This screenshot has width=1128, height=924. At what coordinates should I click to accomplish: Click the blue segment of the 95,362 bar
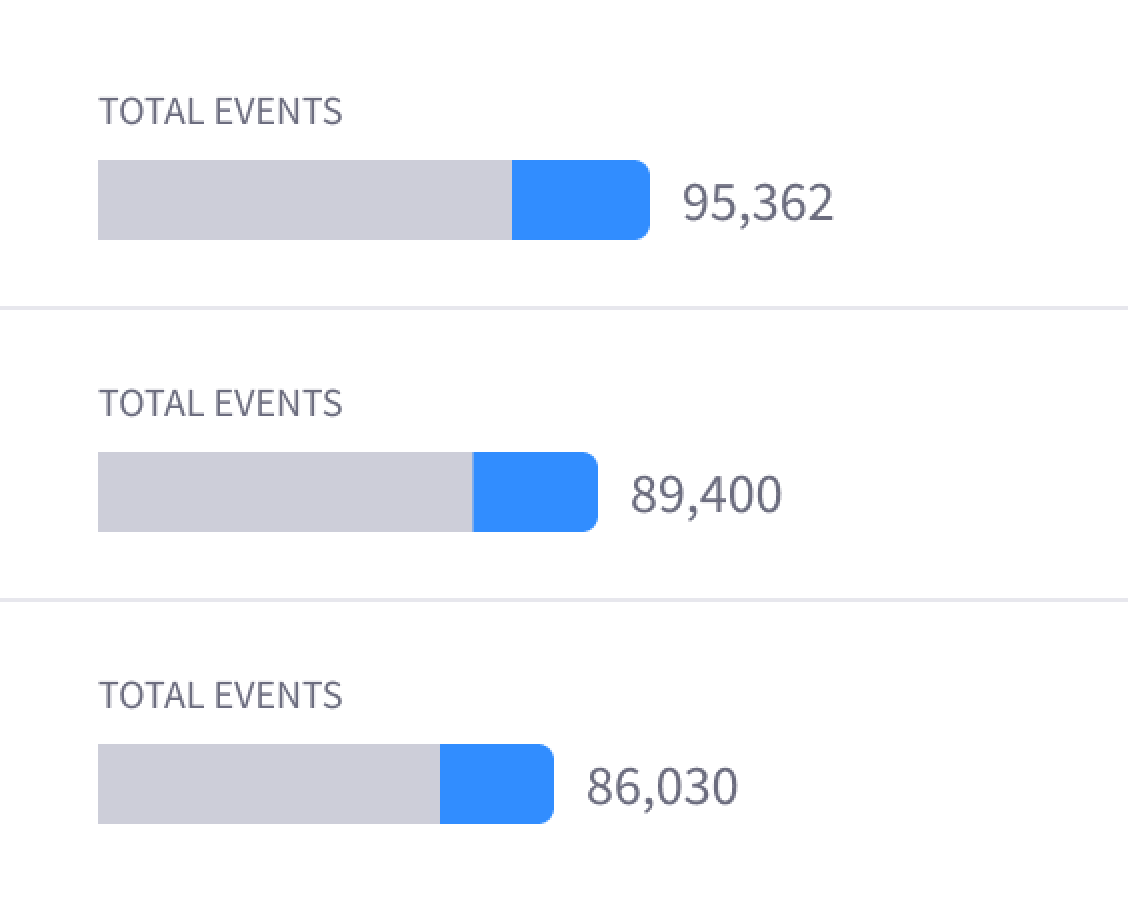[580, 200]
